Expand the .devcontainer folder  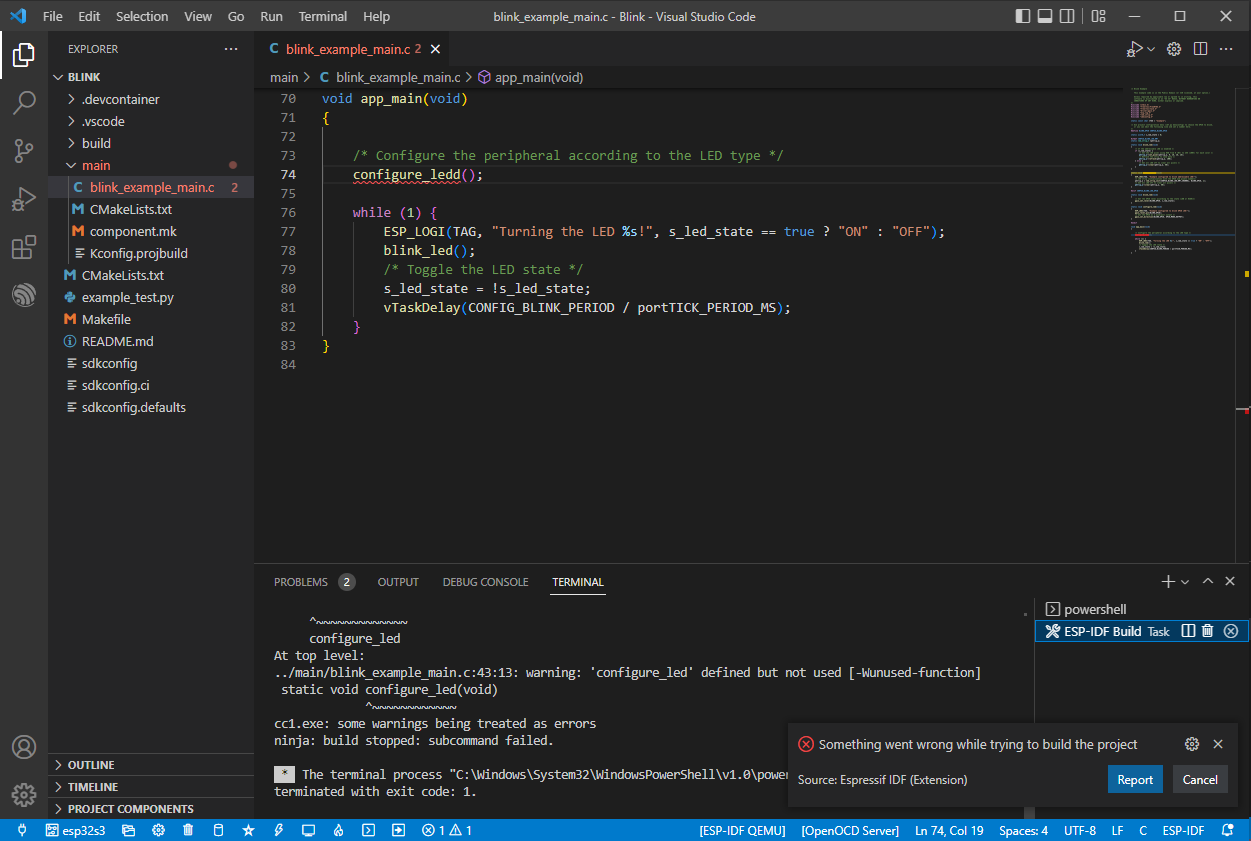tap(150, 99)
